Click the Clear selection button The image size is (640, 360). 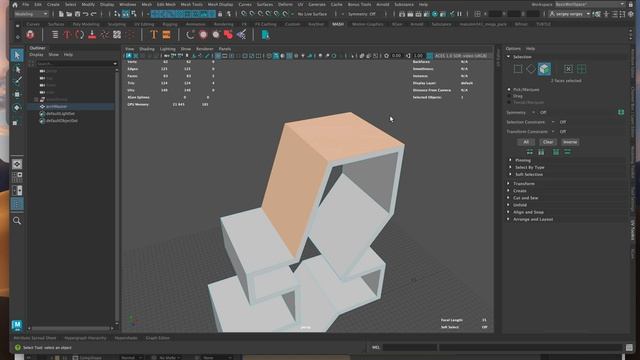(x=548, y=142)
